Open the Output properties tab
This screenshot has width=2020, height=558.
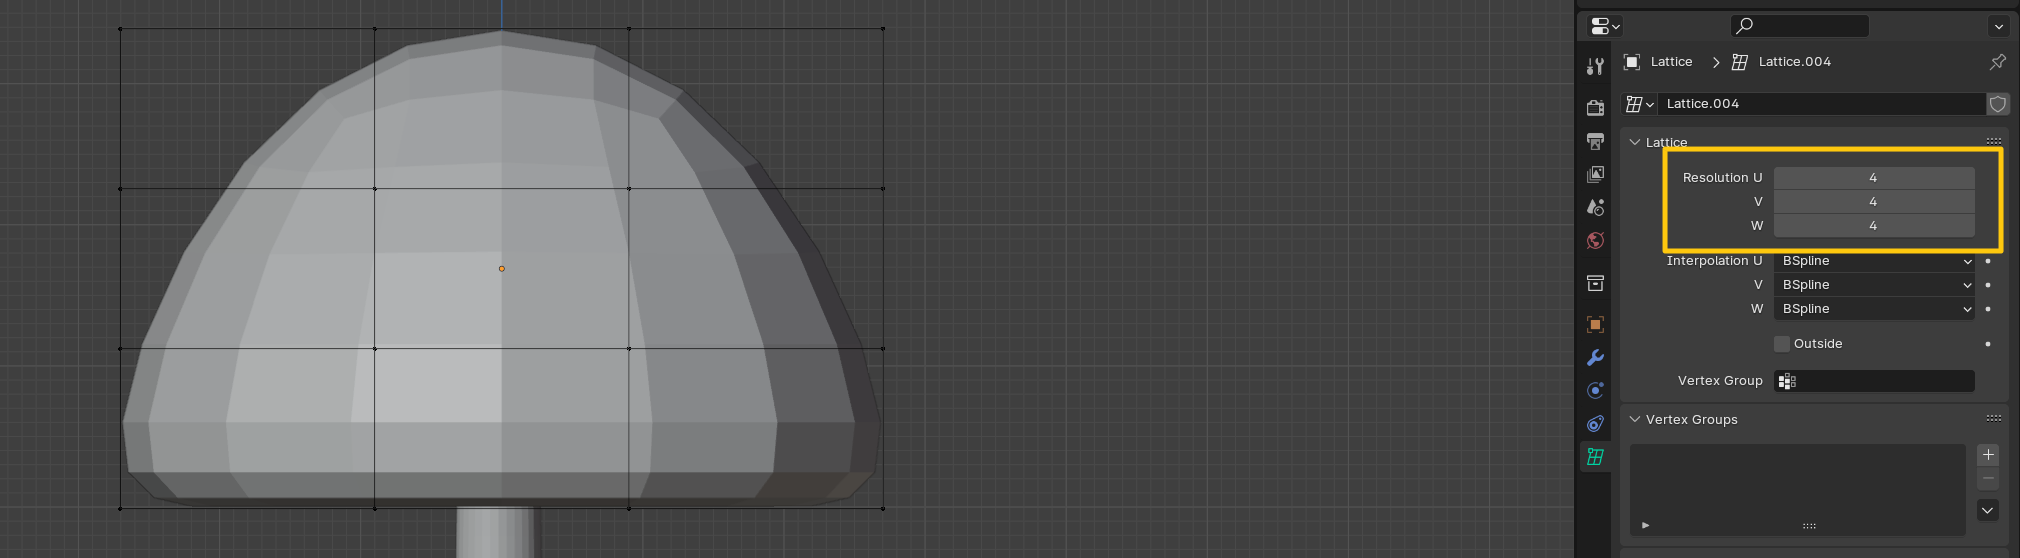click(1595, 141)
